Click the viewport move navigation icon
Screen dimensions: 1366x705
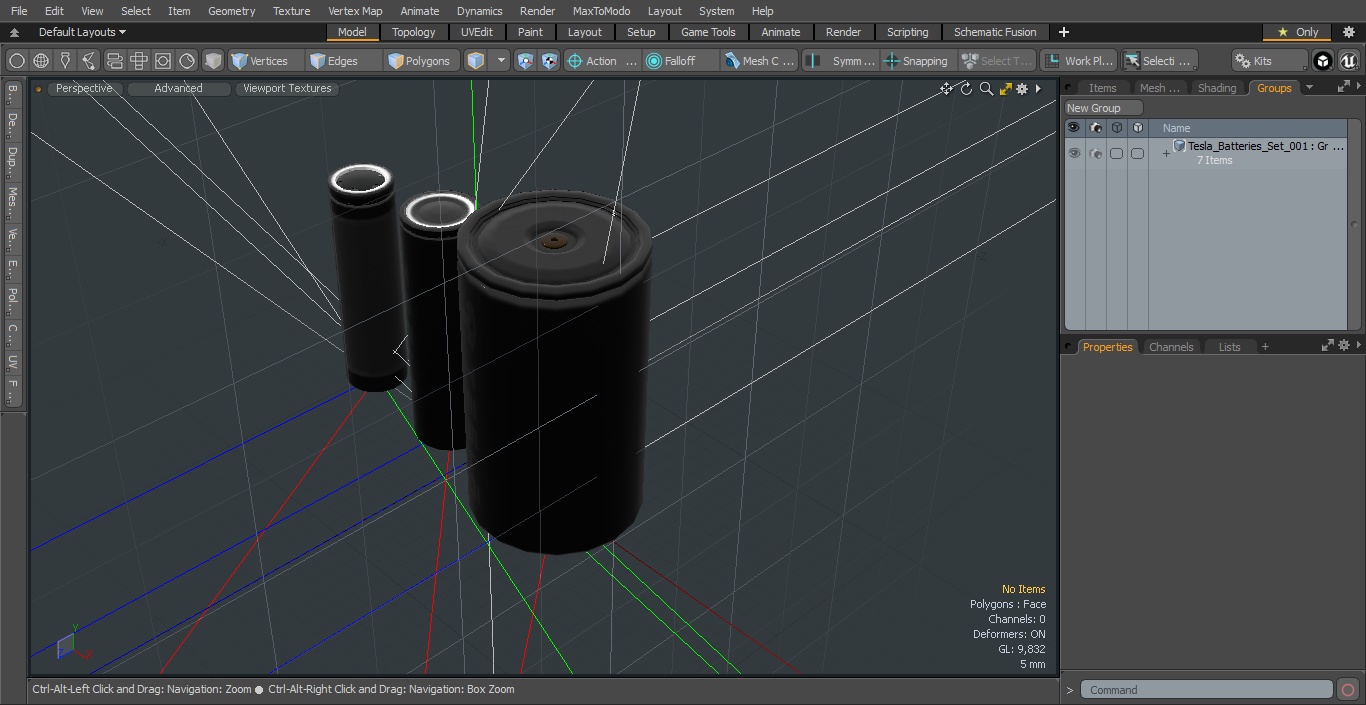(946, 89)
